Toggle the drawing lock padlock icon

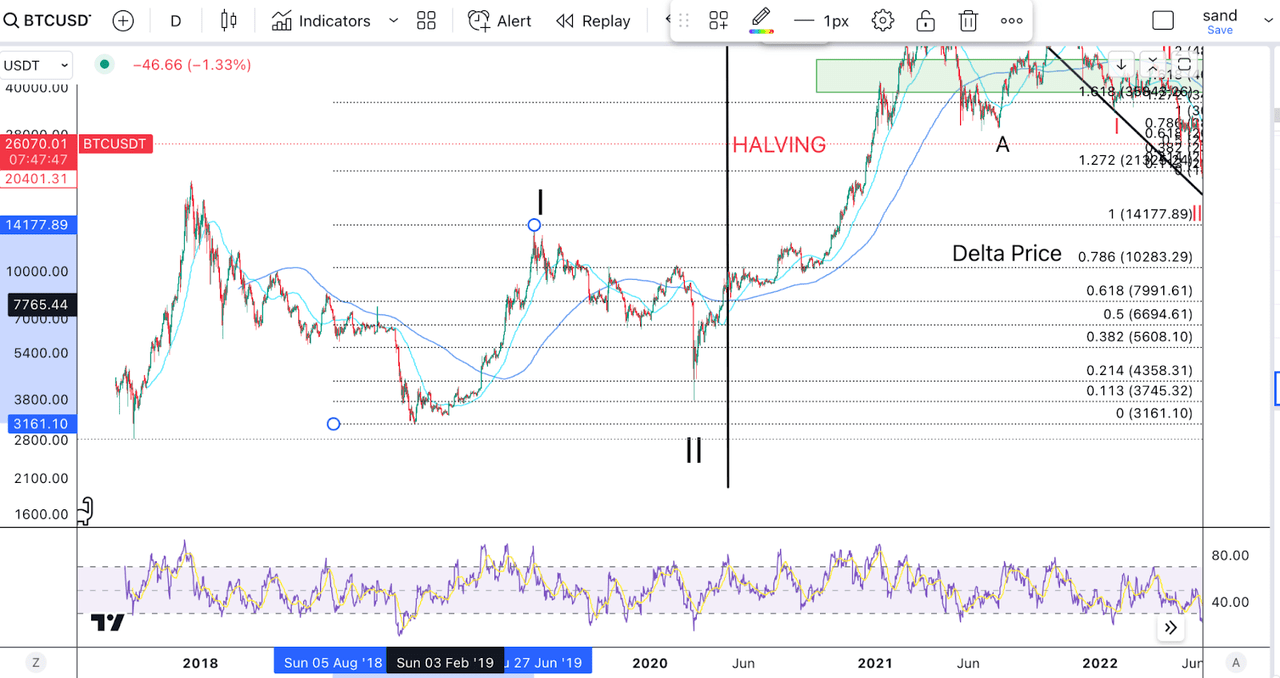pos(926,20)
